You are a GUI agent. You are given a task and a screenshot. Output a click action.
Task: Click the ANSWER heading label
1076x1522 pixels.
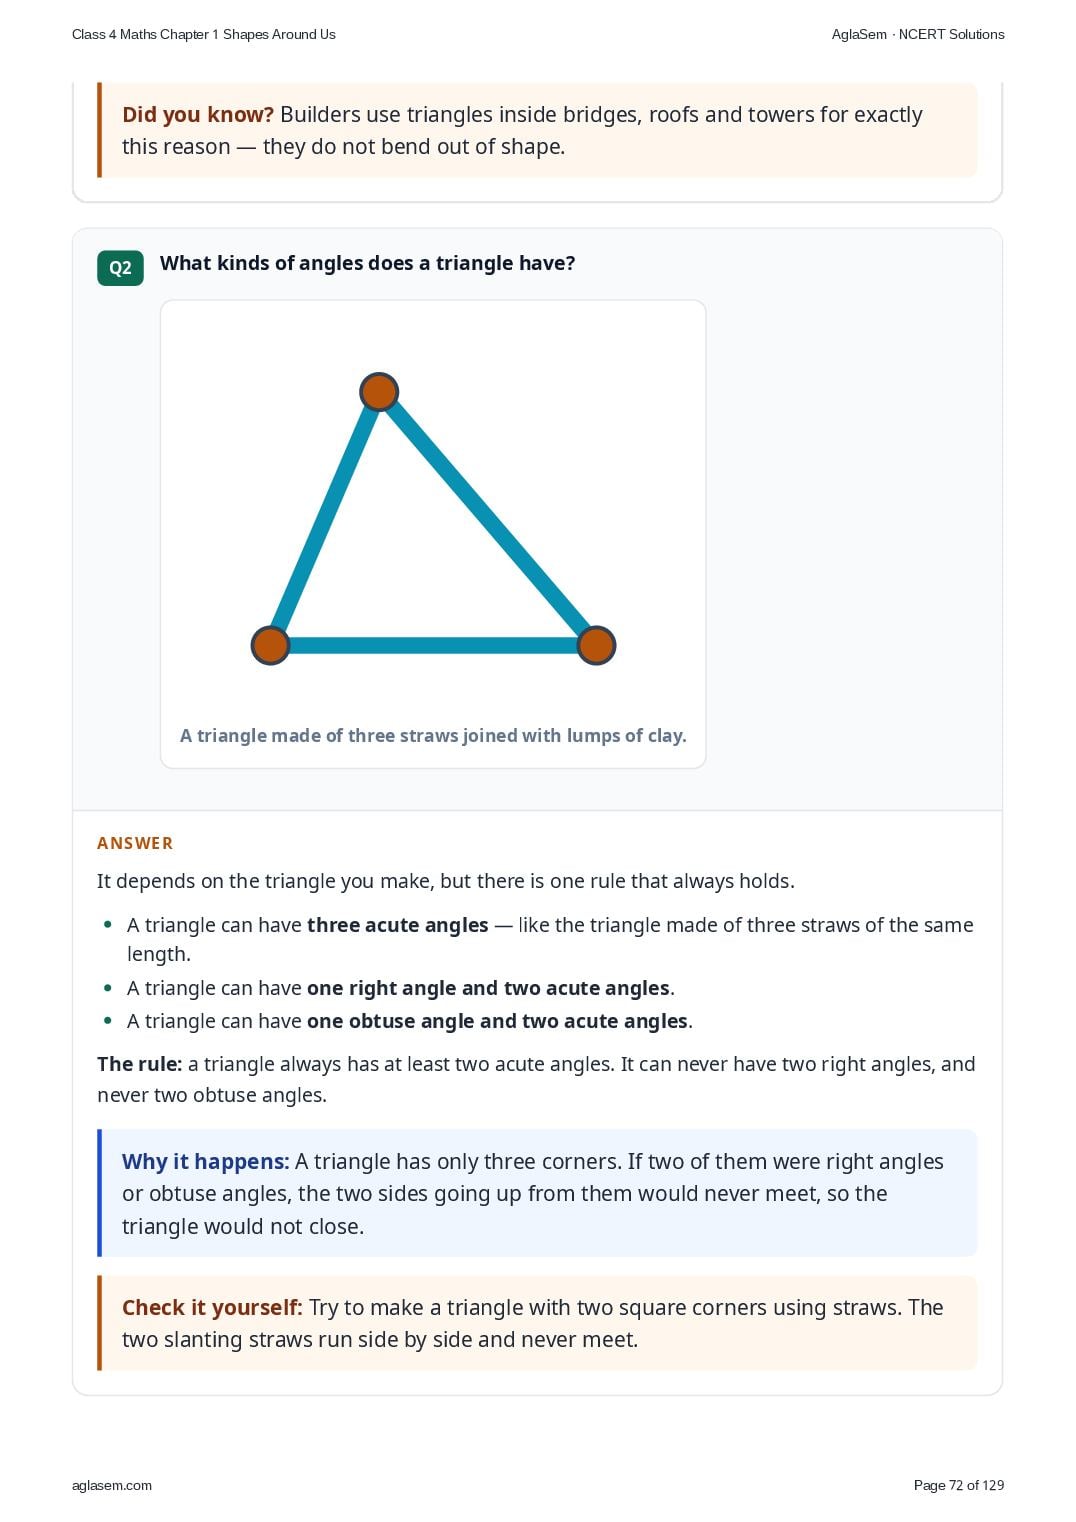click(135, 843)
